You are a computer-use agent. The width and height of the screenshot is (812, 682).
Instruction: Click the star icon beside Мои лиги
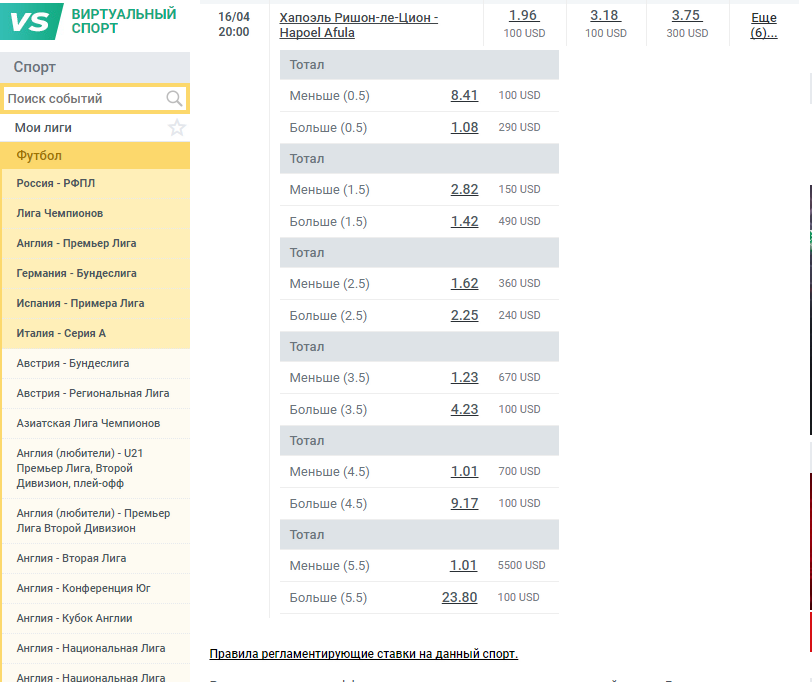click(x=177, y=128)
